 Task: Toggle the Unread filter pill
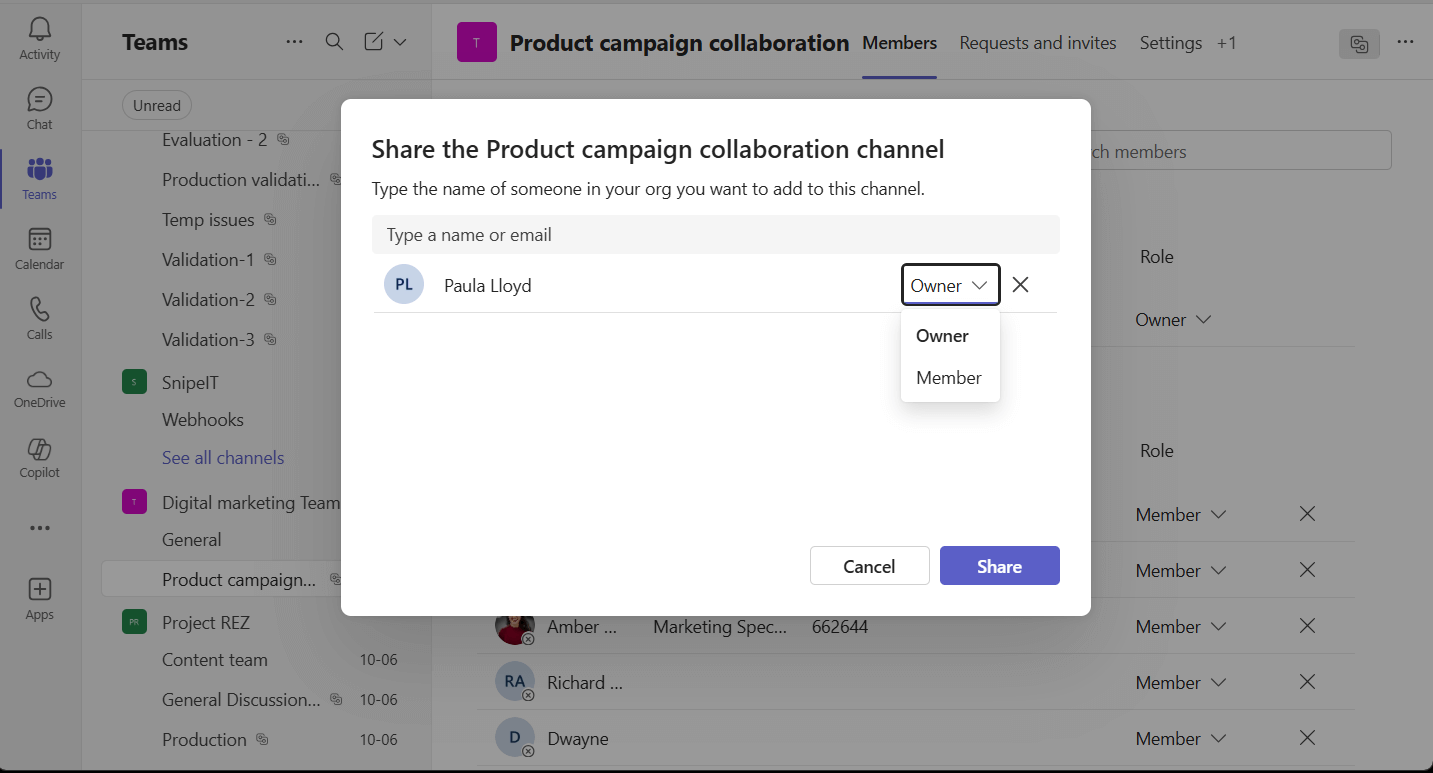[x=156, y=104]
